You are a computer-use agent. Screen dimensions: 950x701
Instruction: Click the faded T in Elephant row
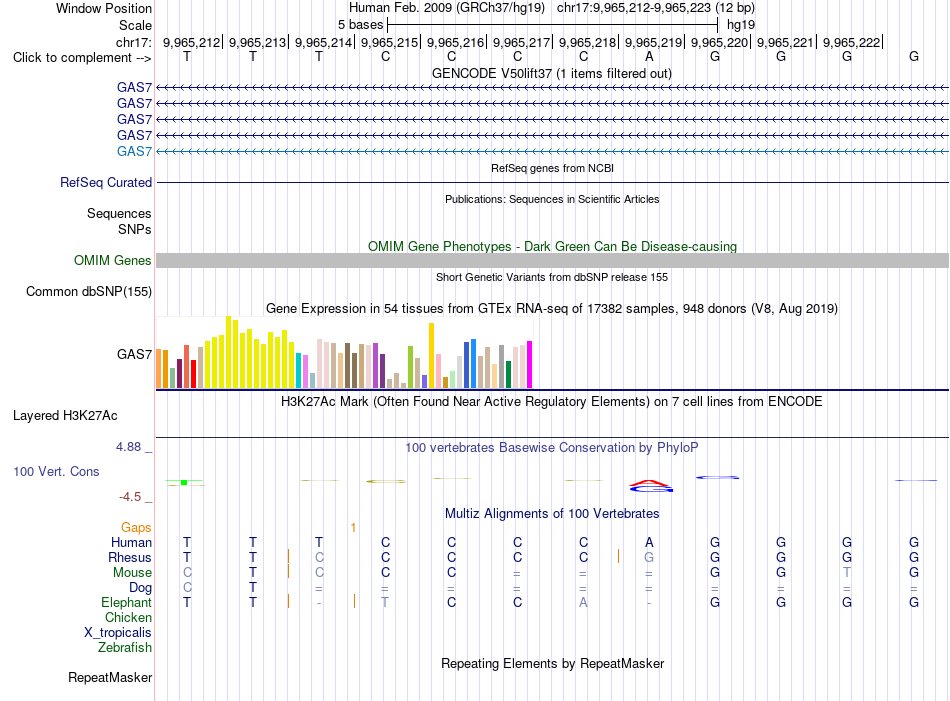point(385,602)
